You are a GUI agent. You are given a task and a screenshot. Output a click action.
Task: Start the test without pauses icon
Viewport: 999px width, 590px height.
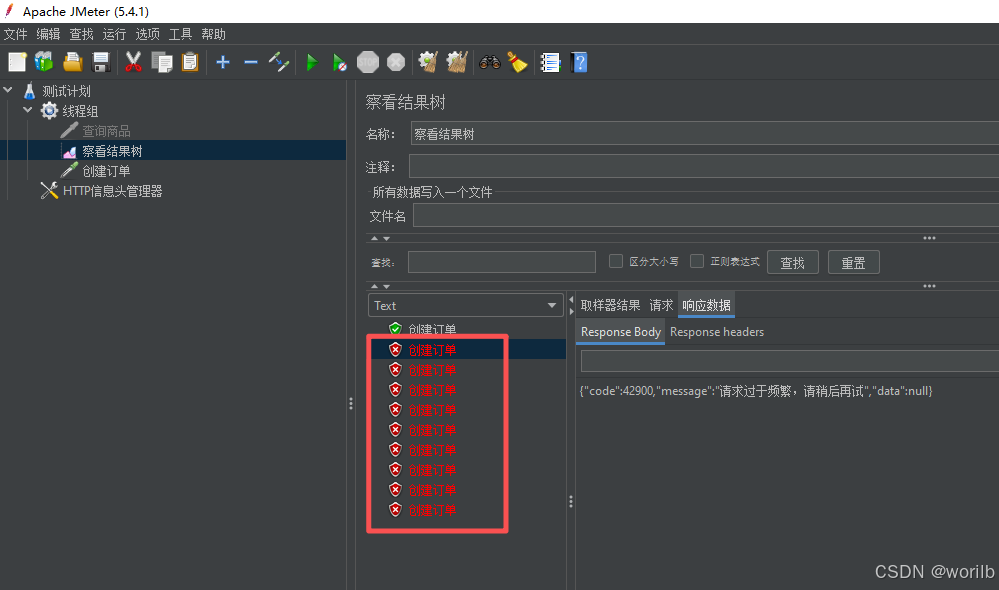339,62
